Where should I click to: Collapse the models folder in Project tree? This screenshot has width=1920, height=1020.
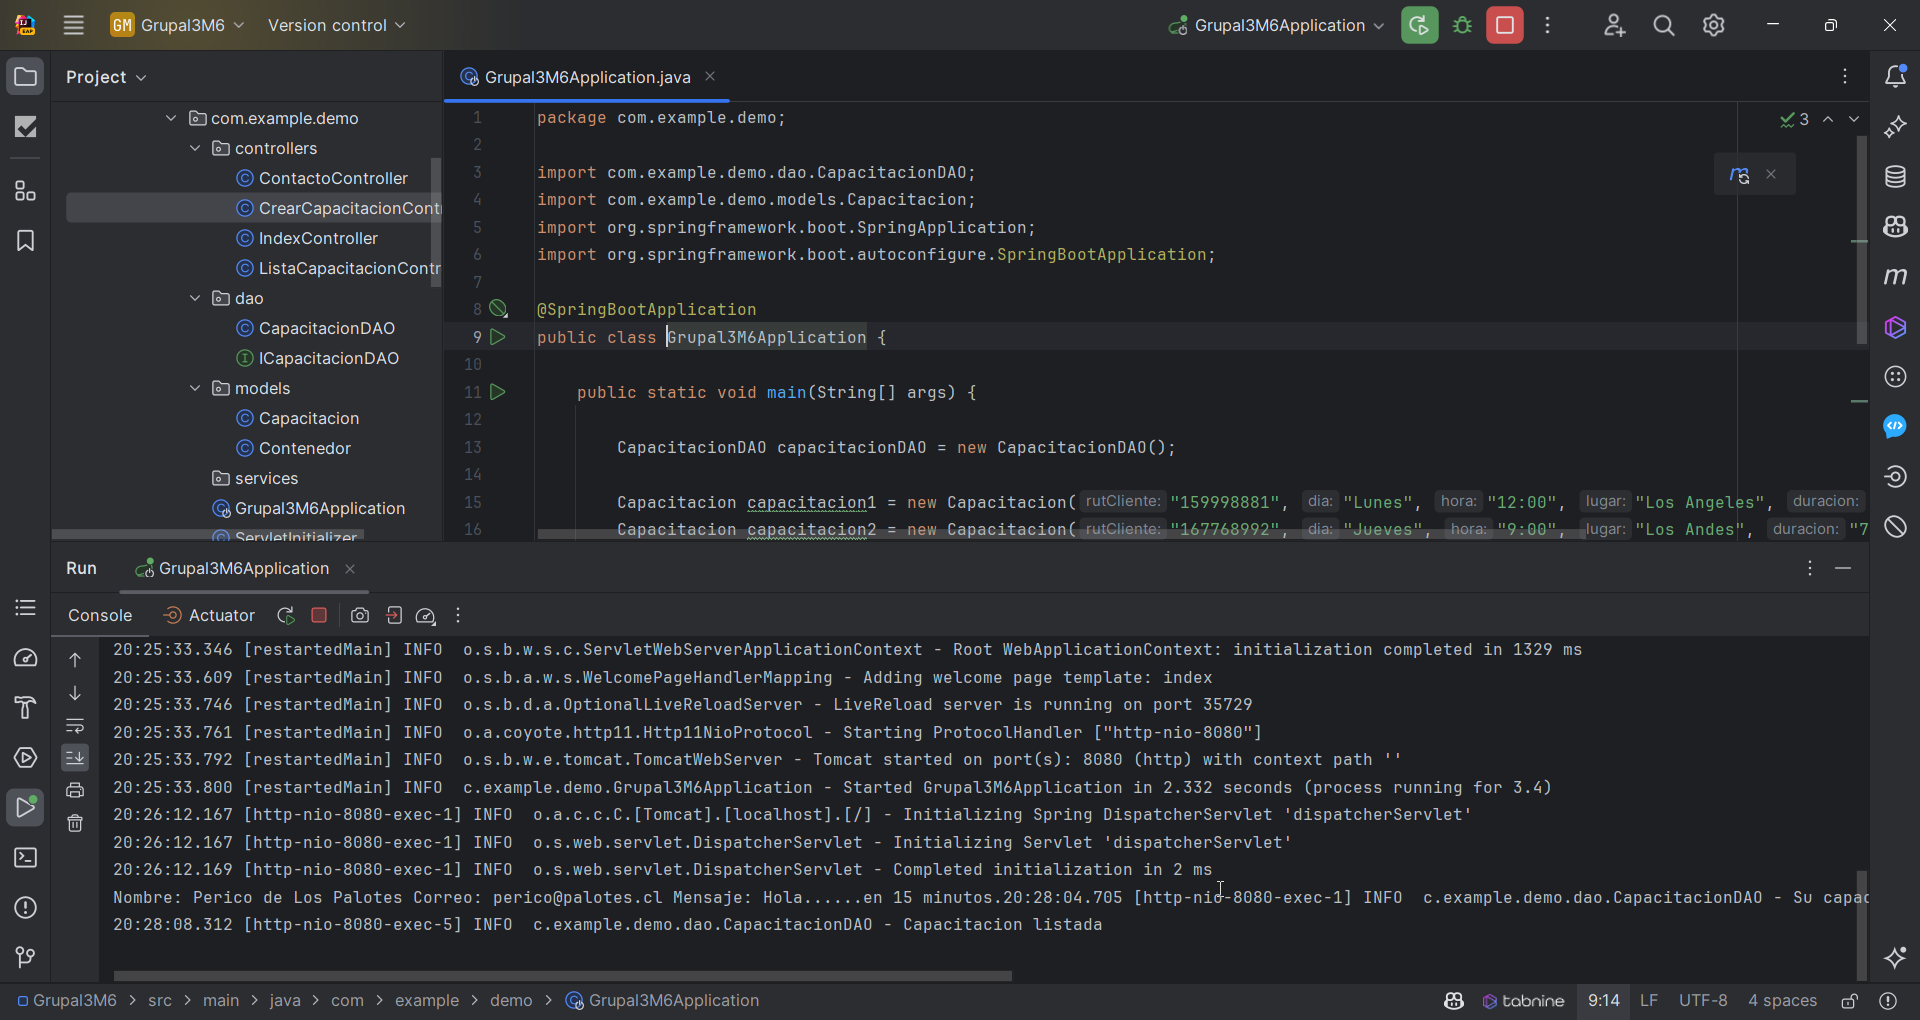pos(194,388)
